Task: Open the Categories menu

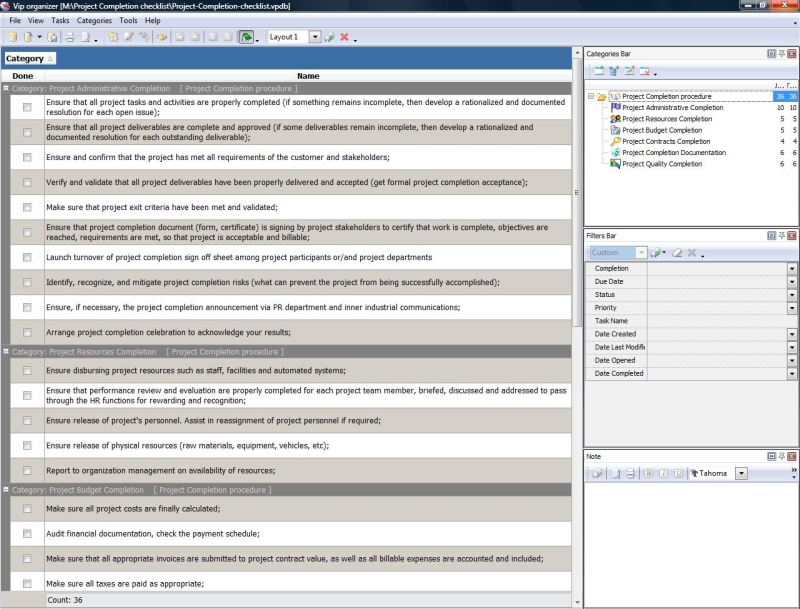Action: [94, 20]
